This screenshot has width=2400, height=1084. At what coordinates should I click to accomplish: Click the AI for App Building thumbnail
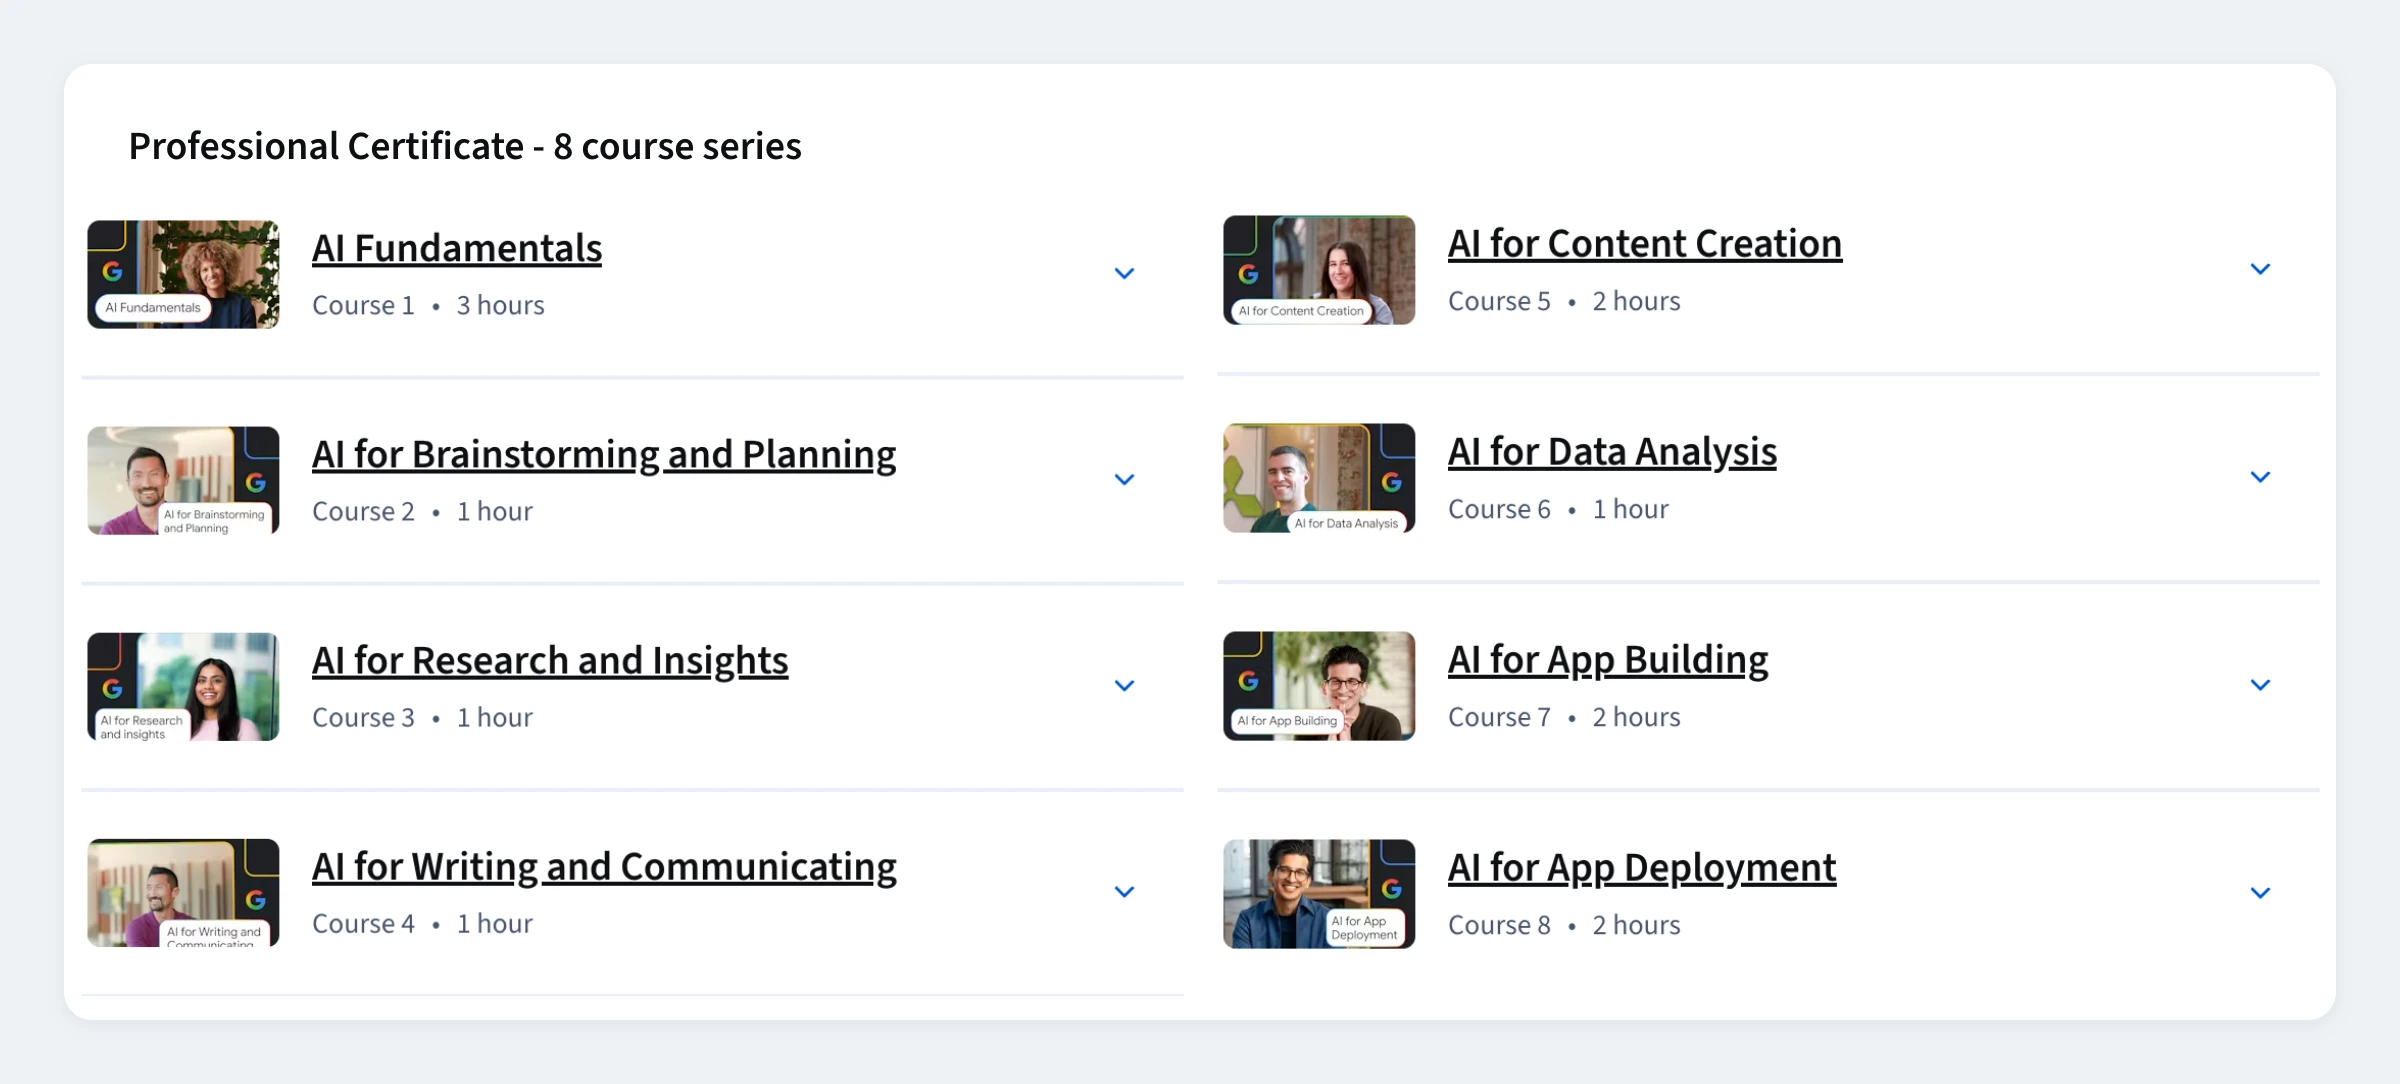point(1319,686)
